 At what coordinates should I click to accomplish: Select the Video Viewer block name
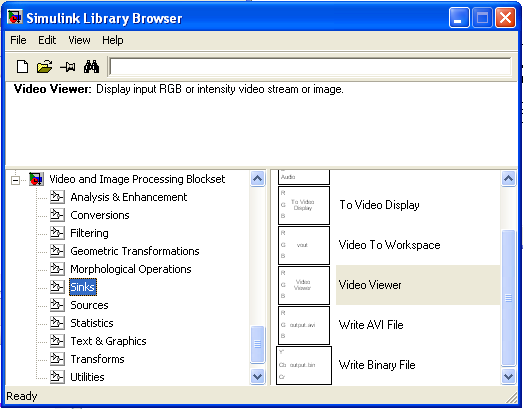pos(370,285)
